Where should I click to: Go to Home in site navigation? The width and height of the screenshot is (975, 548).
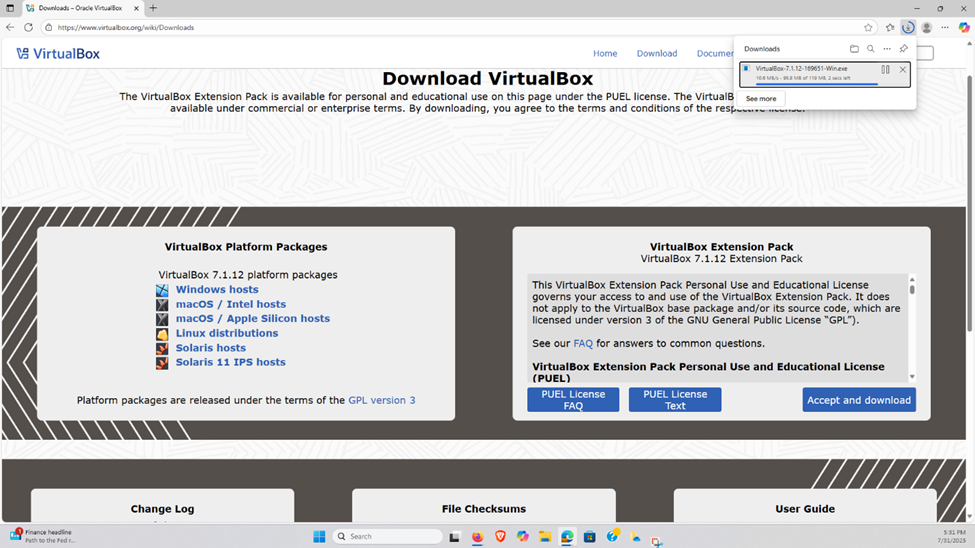pos(605,54)
